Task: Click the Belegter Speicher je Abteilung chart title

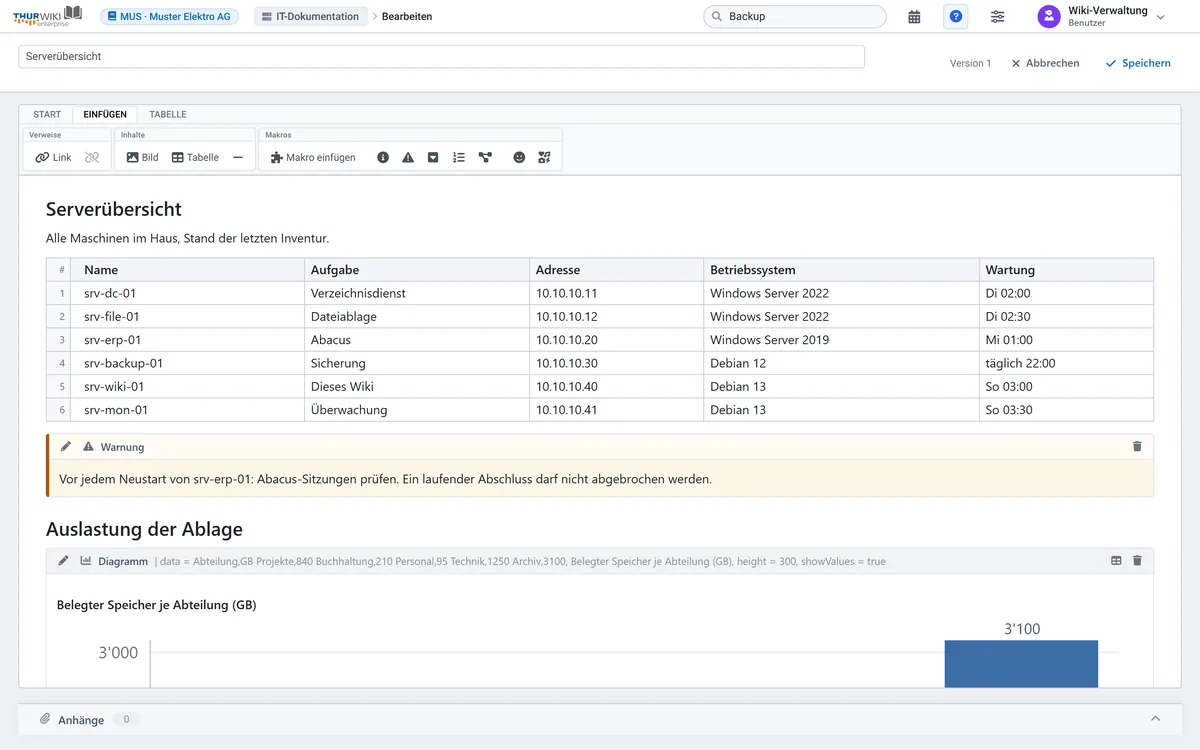Action: click(156, 605)
